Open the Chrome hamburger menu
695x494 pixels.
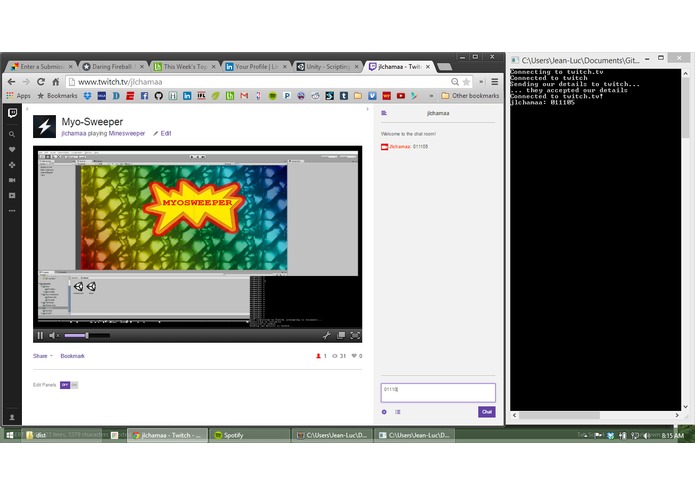point(495,82)
